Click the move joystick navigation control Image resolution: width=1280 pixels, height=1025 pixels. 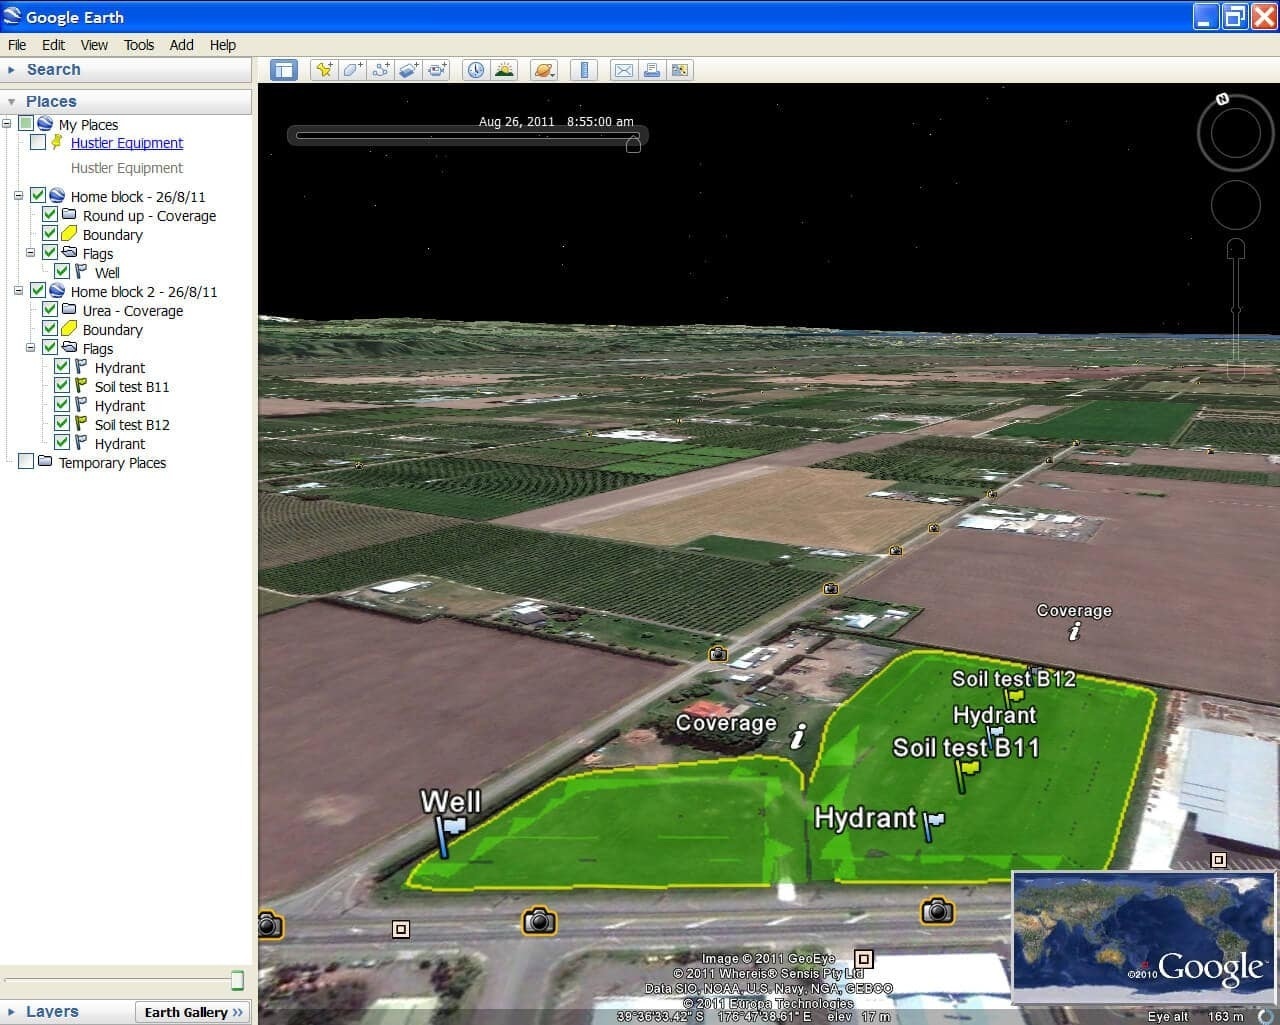(1235, 205)
